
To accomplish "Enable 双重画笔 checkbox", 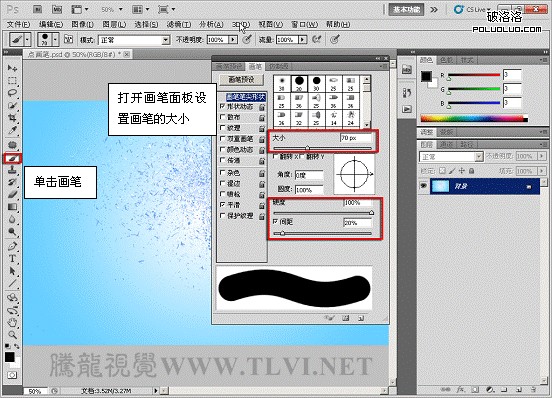I will pos(222,139).
